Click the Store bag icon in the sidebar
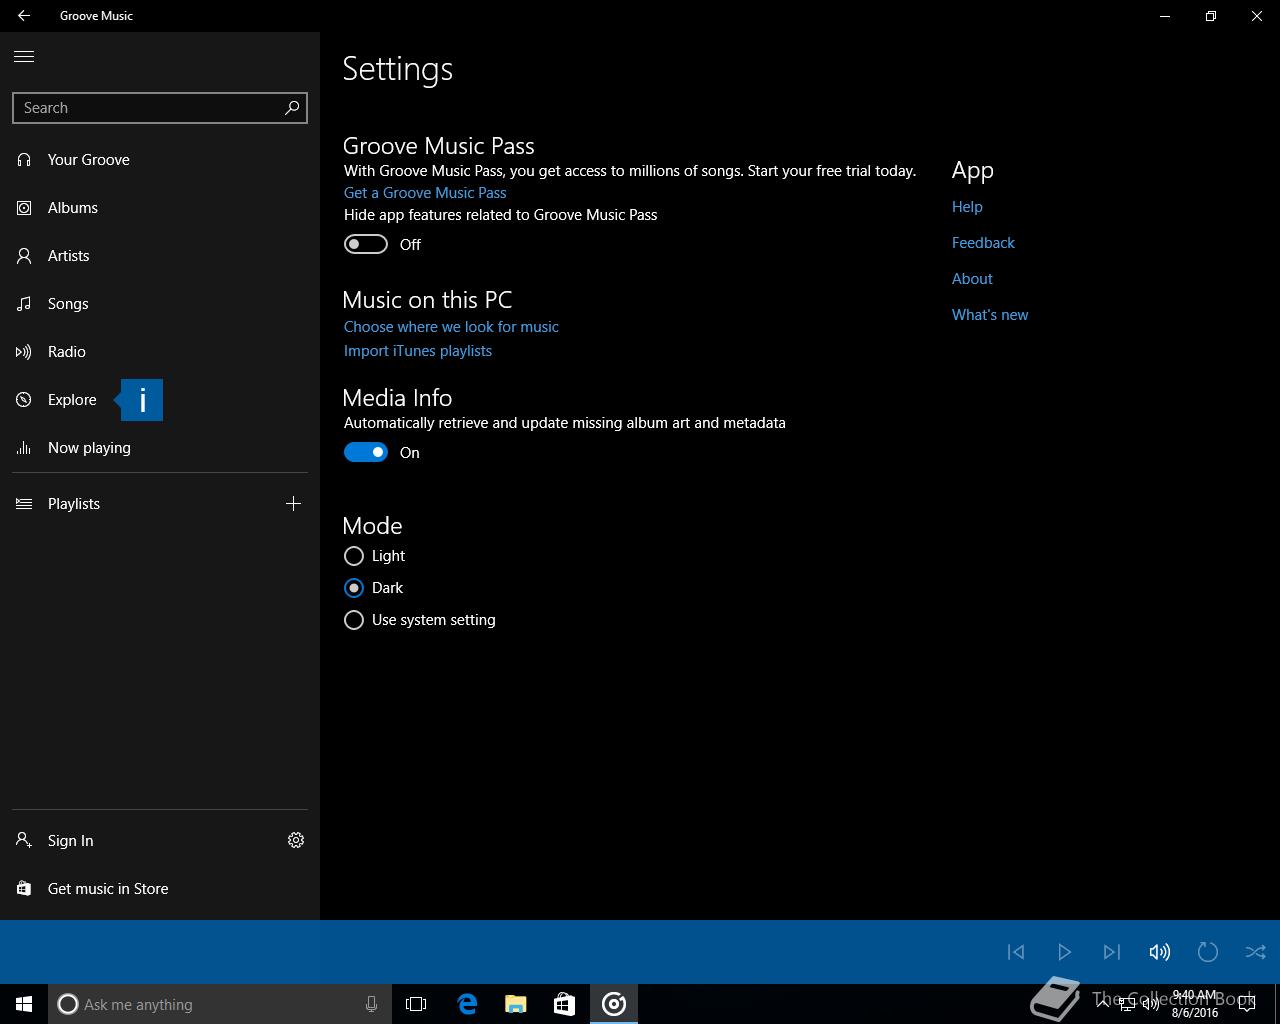Screen dimensions: 1280x1024 24,889
